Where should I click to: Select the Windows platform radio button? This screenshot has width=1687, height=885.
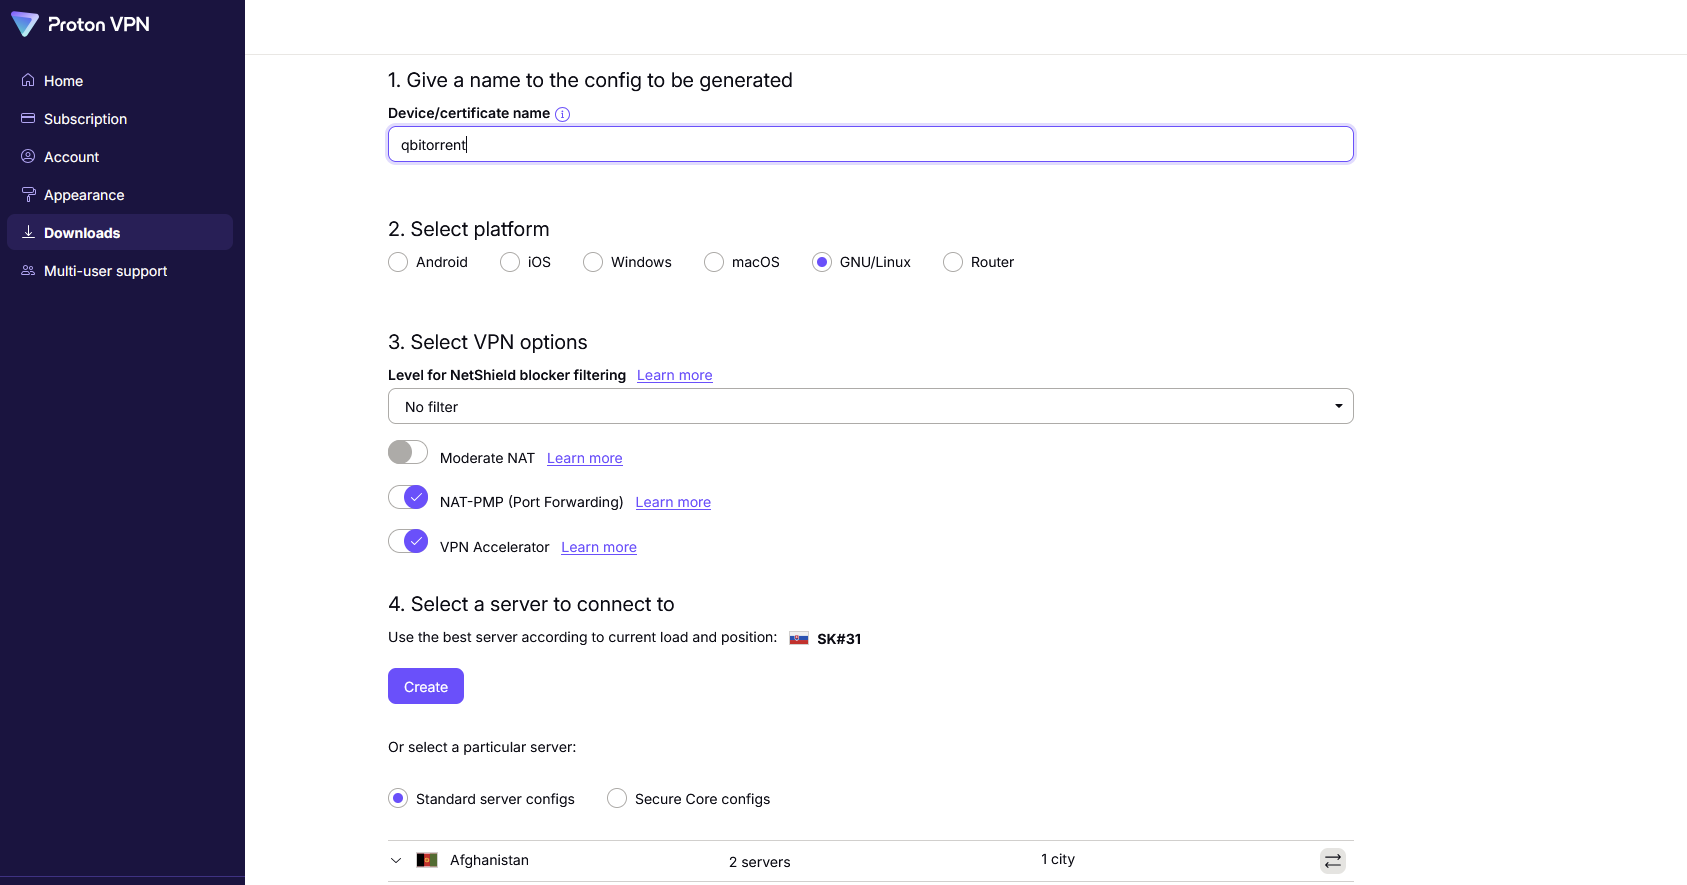593,262
